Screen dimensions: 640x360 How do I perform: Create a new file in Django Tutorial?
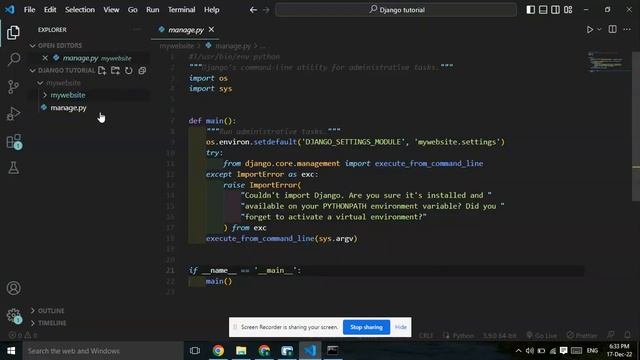coord(102,71)
